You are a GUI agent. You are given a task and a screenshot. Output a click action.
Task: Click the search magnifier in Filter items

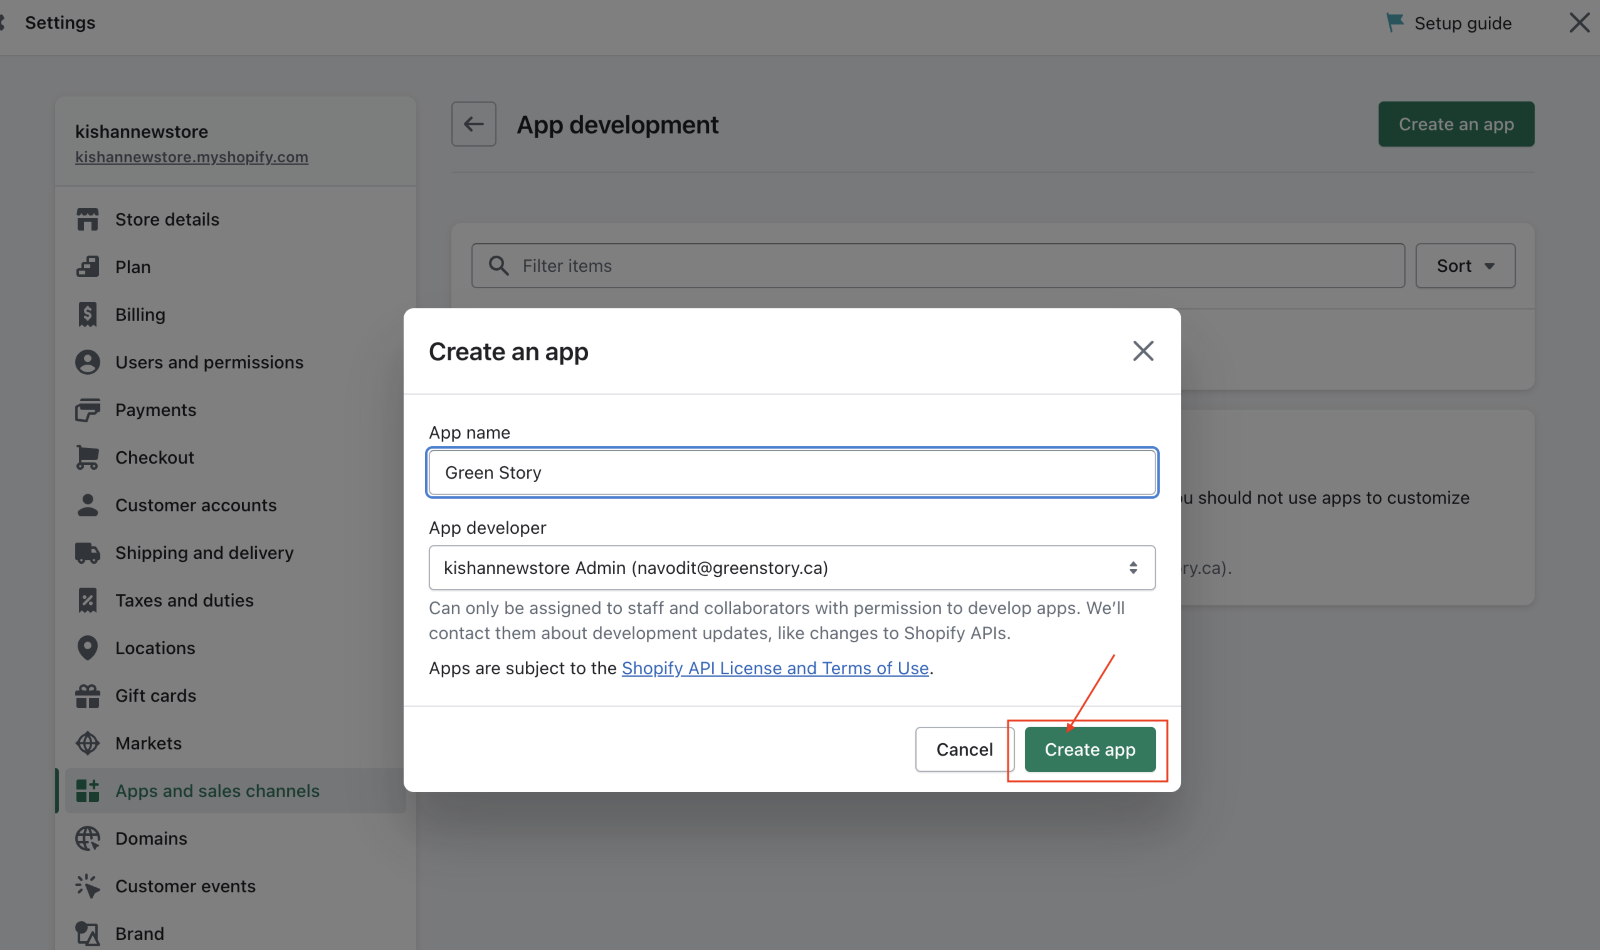coord(498,266)
